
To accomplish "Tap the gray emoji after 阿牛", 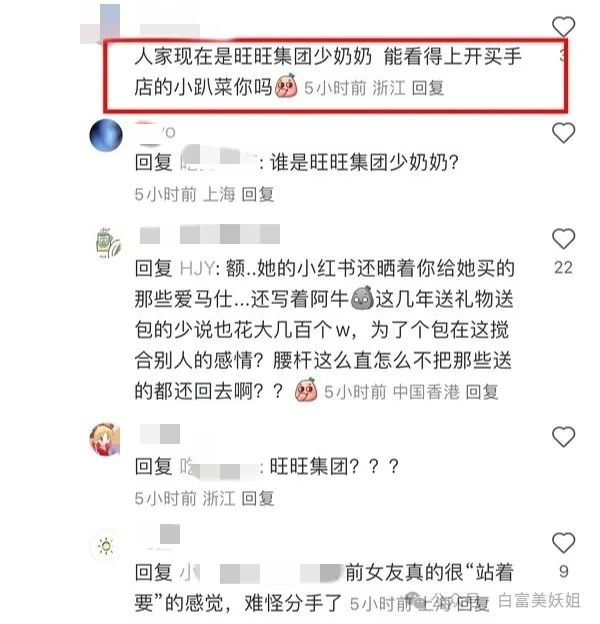I will (x=362, y=298).
